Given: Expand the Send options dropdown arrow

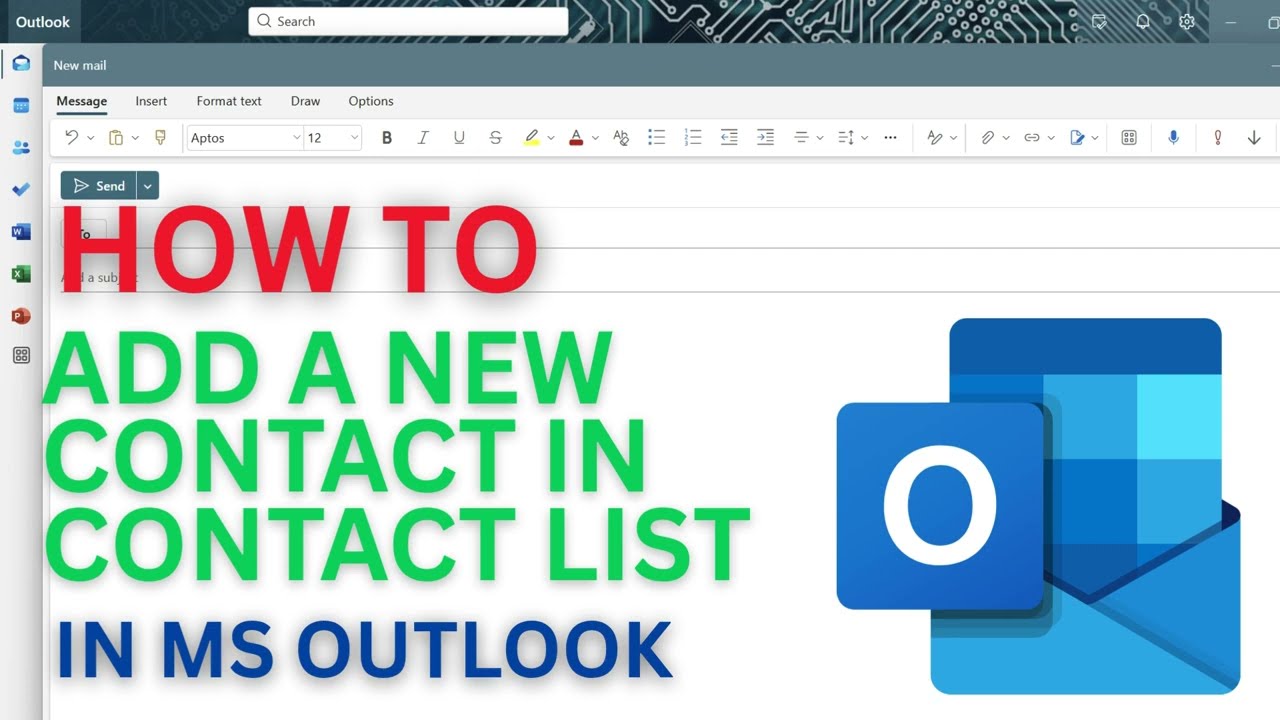Looking at the screenshot, I should (x=148, y=186).
